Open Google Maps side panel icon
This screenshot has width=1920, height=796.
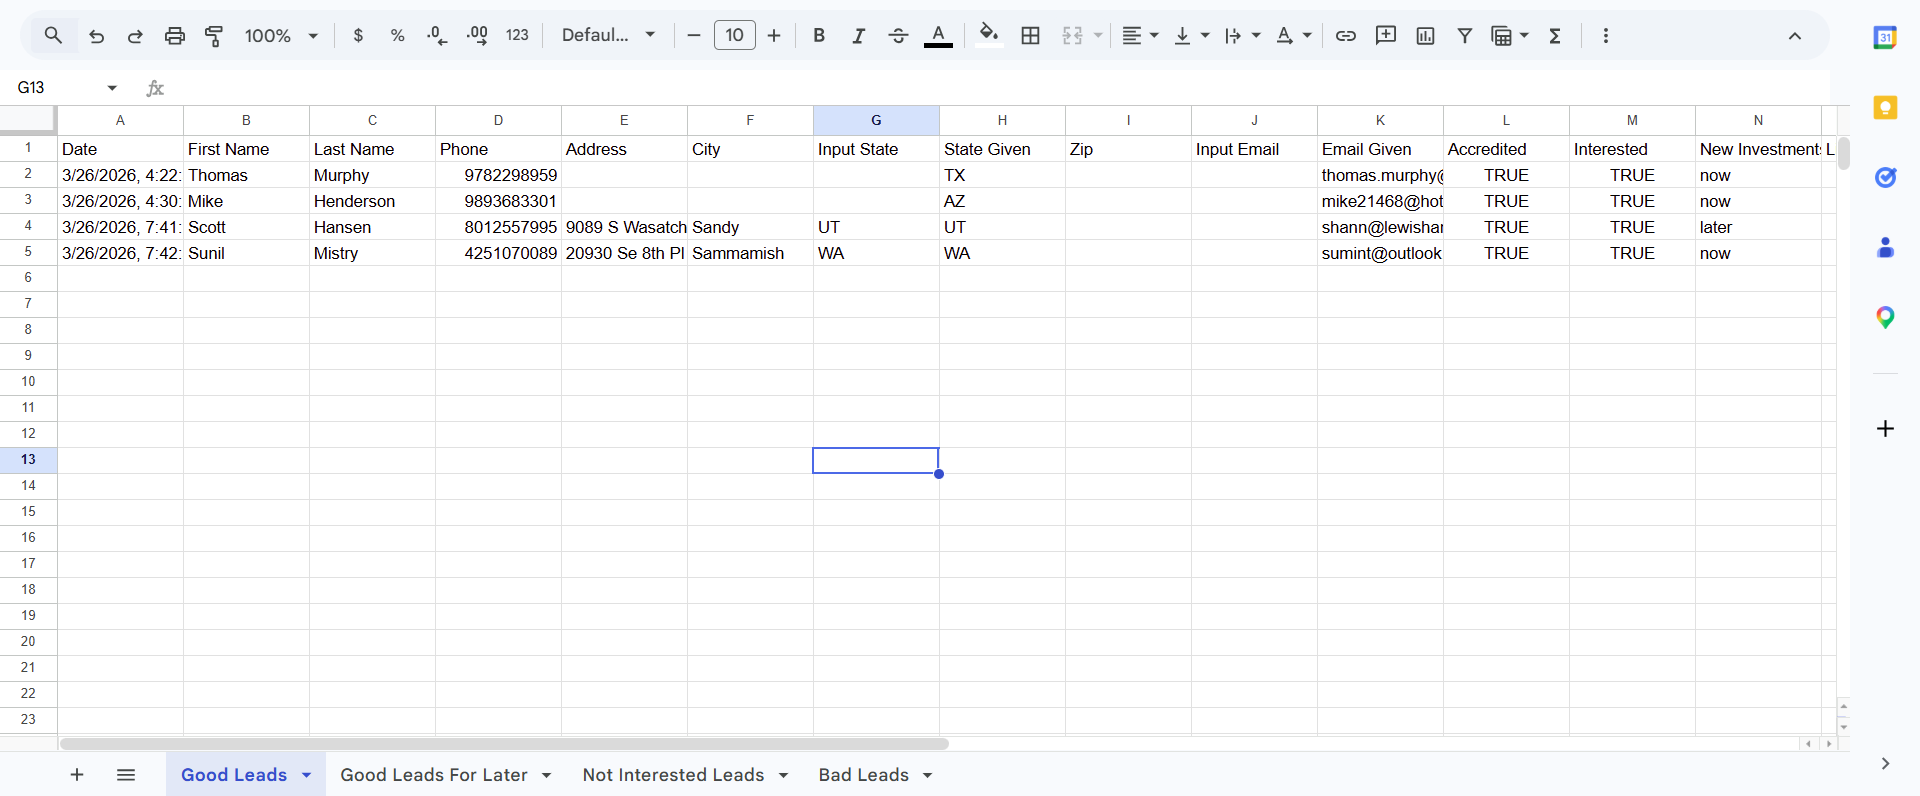1885,318
